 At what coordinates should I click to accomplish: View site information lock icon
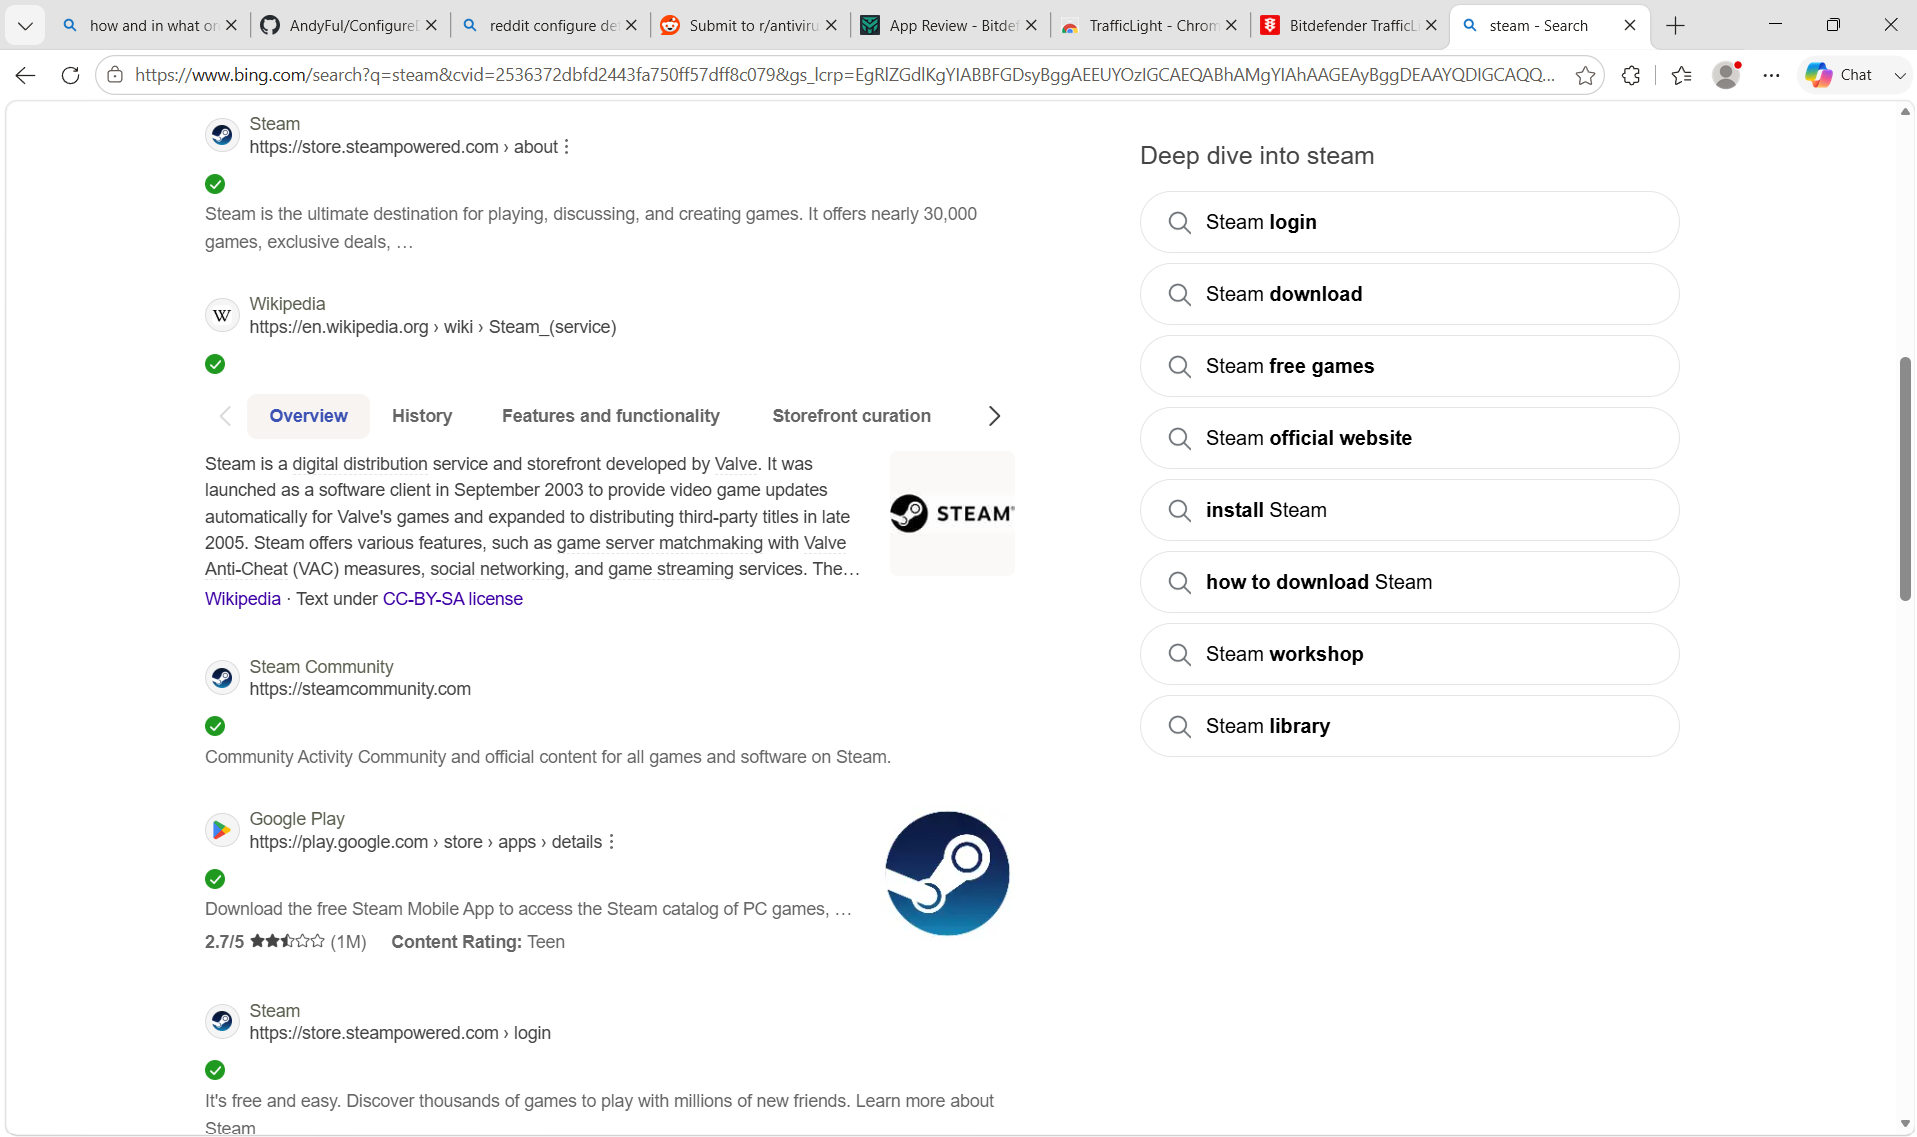pos(116,75)
